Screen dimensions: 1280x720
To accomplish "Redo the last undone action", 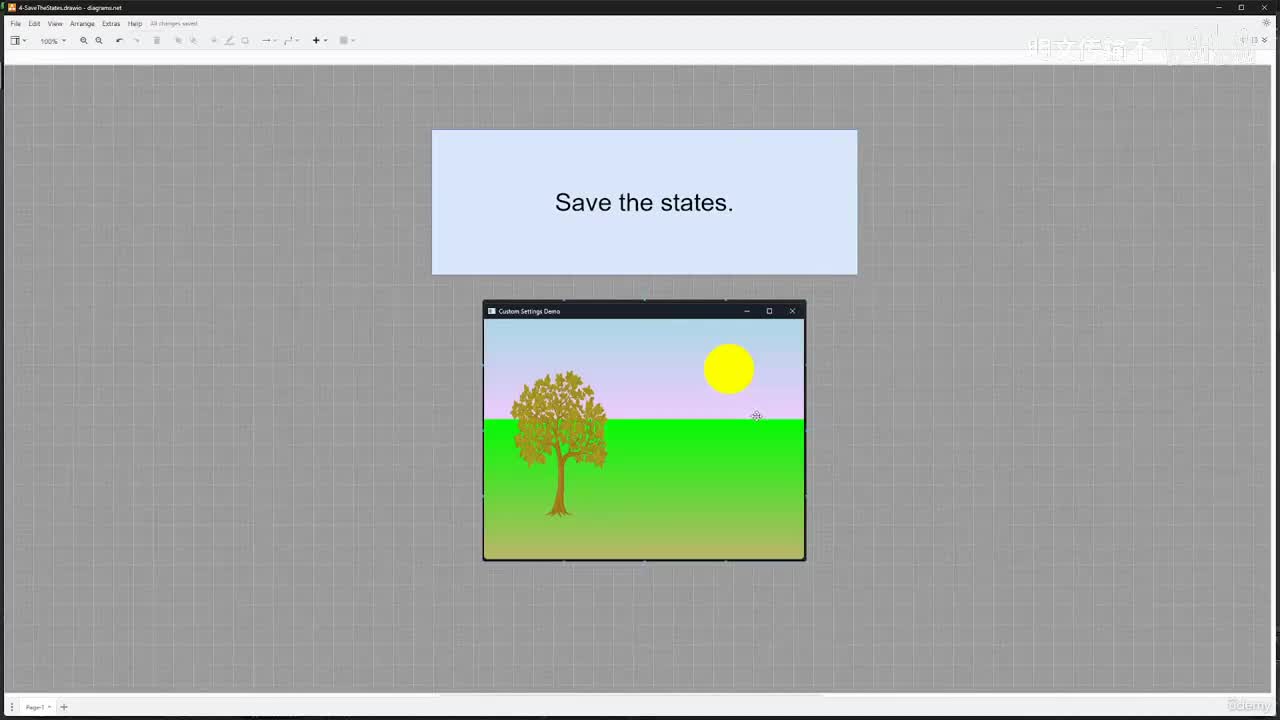I will coord(136,41).
